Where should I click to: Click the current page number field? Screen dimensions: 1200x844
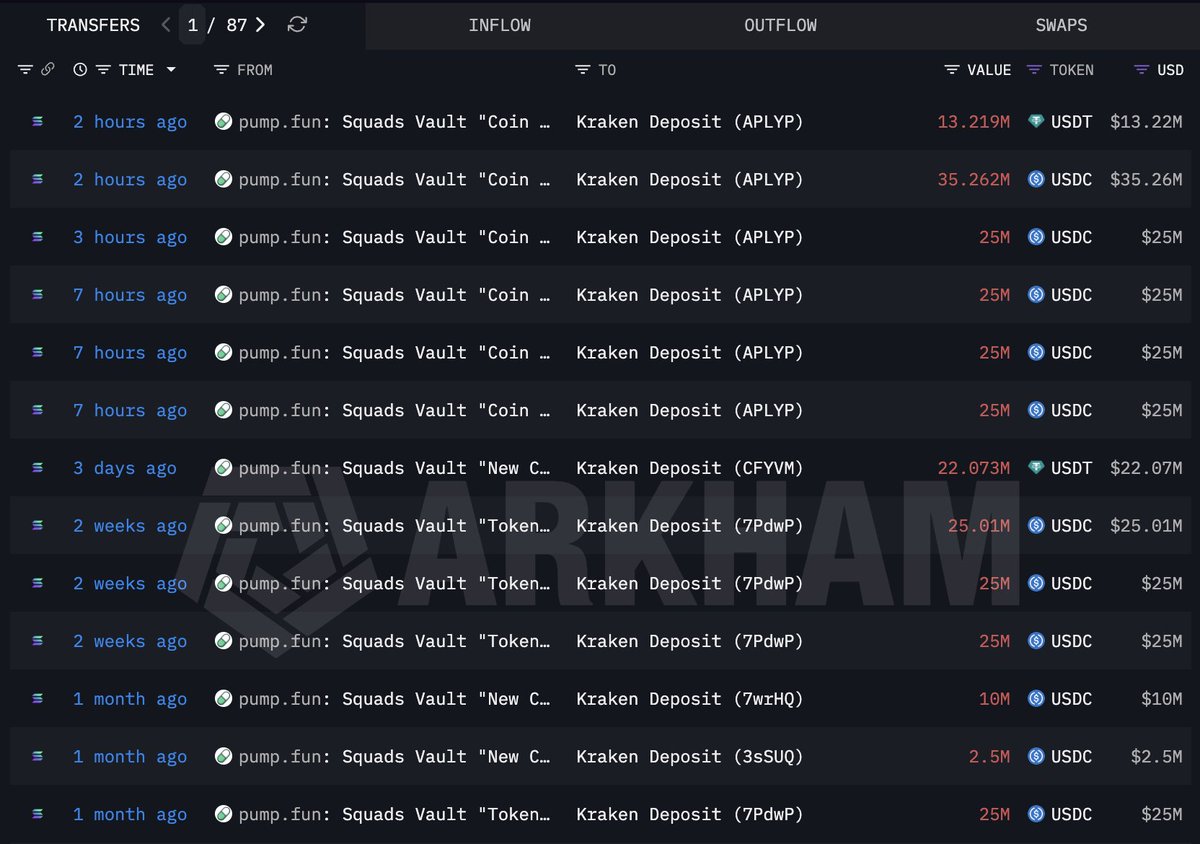pyautogui.click(x=192, y=25)
